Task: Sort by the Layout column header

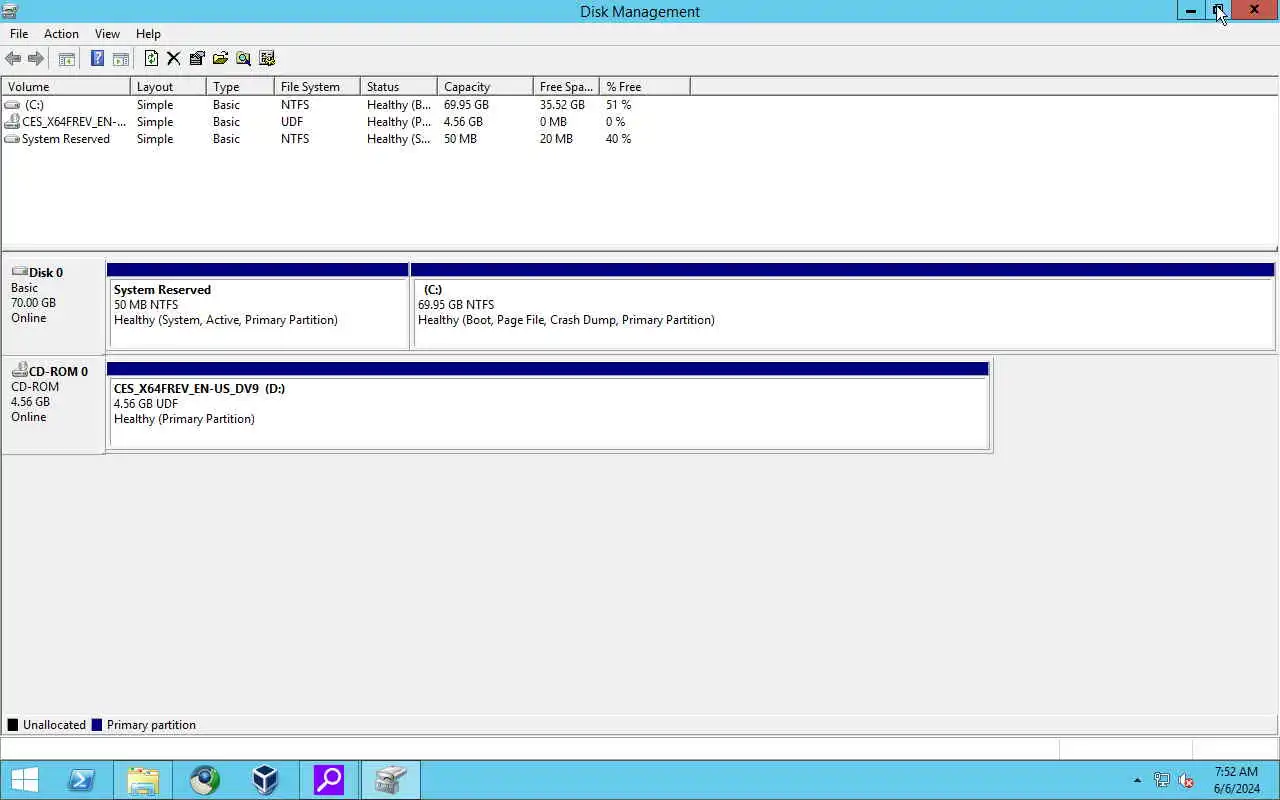Action: click(x=168, y=87)
